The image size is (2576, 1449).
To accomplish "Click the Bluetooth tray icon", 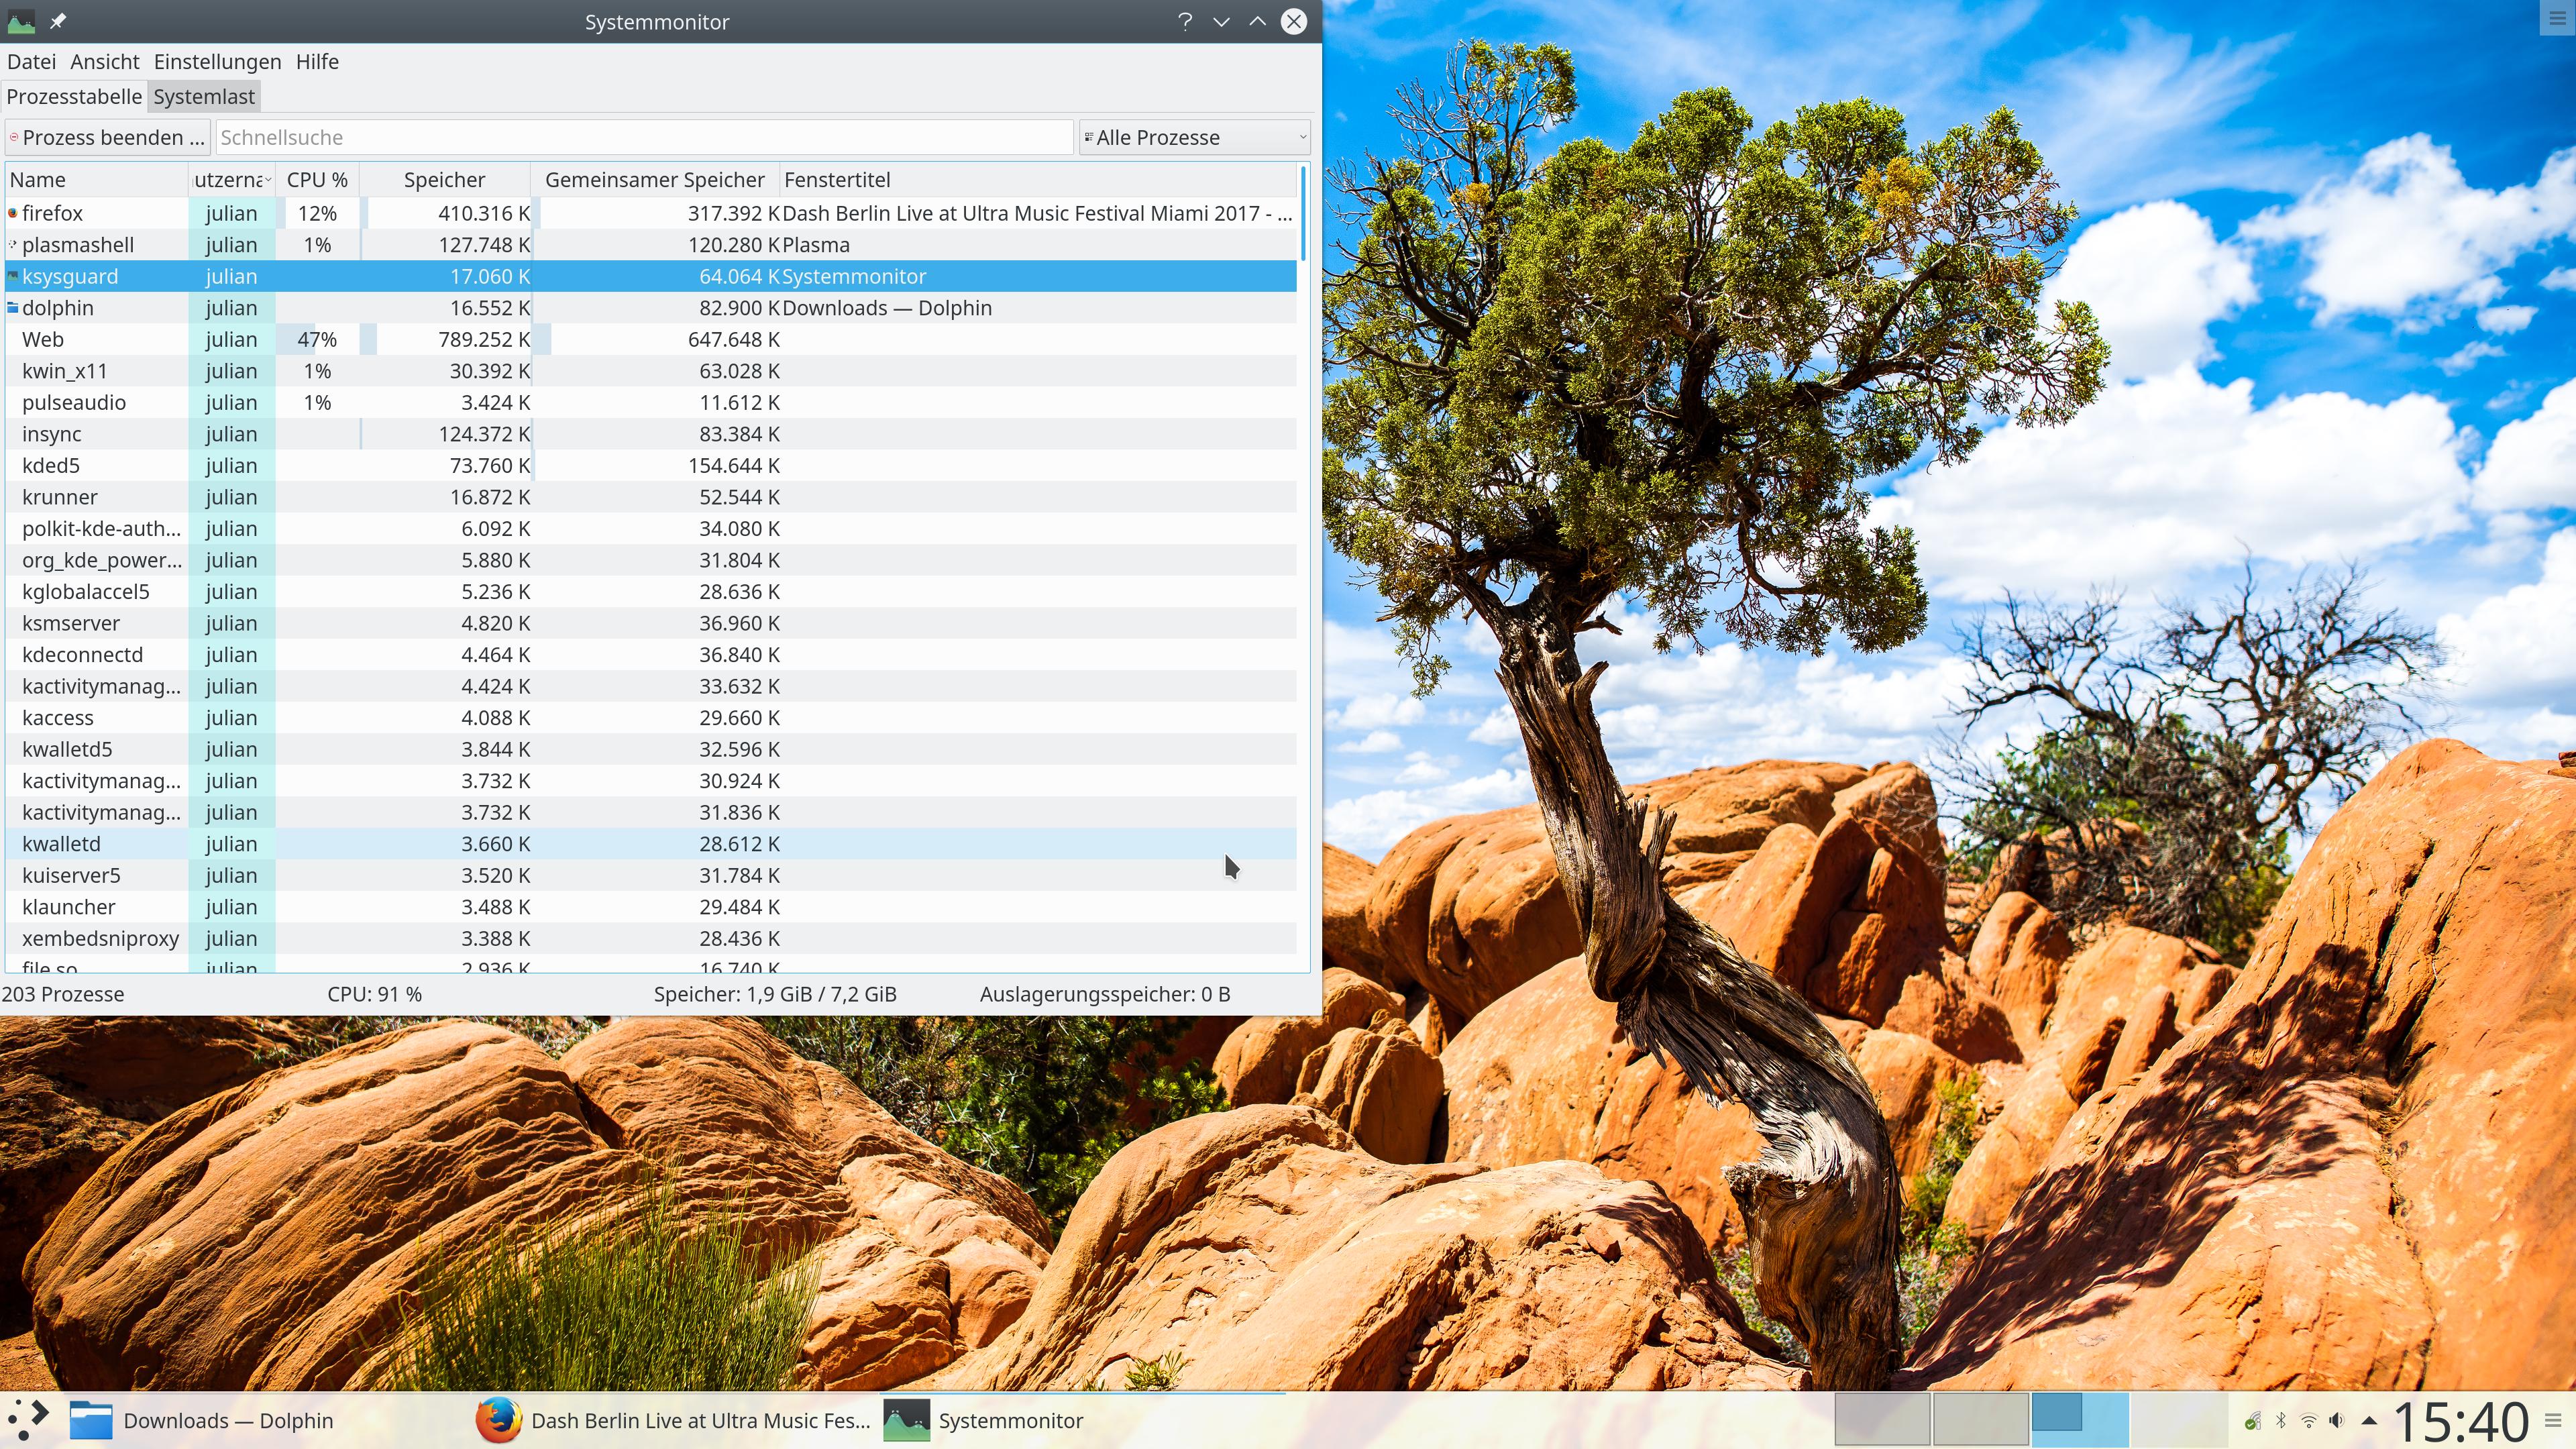I will (x=2281, y=1420).
